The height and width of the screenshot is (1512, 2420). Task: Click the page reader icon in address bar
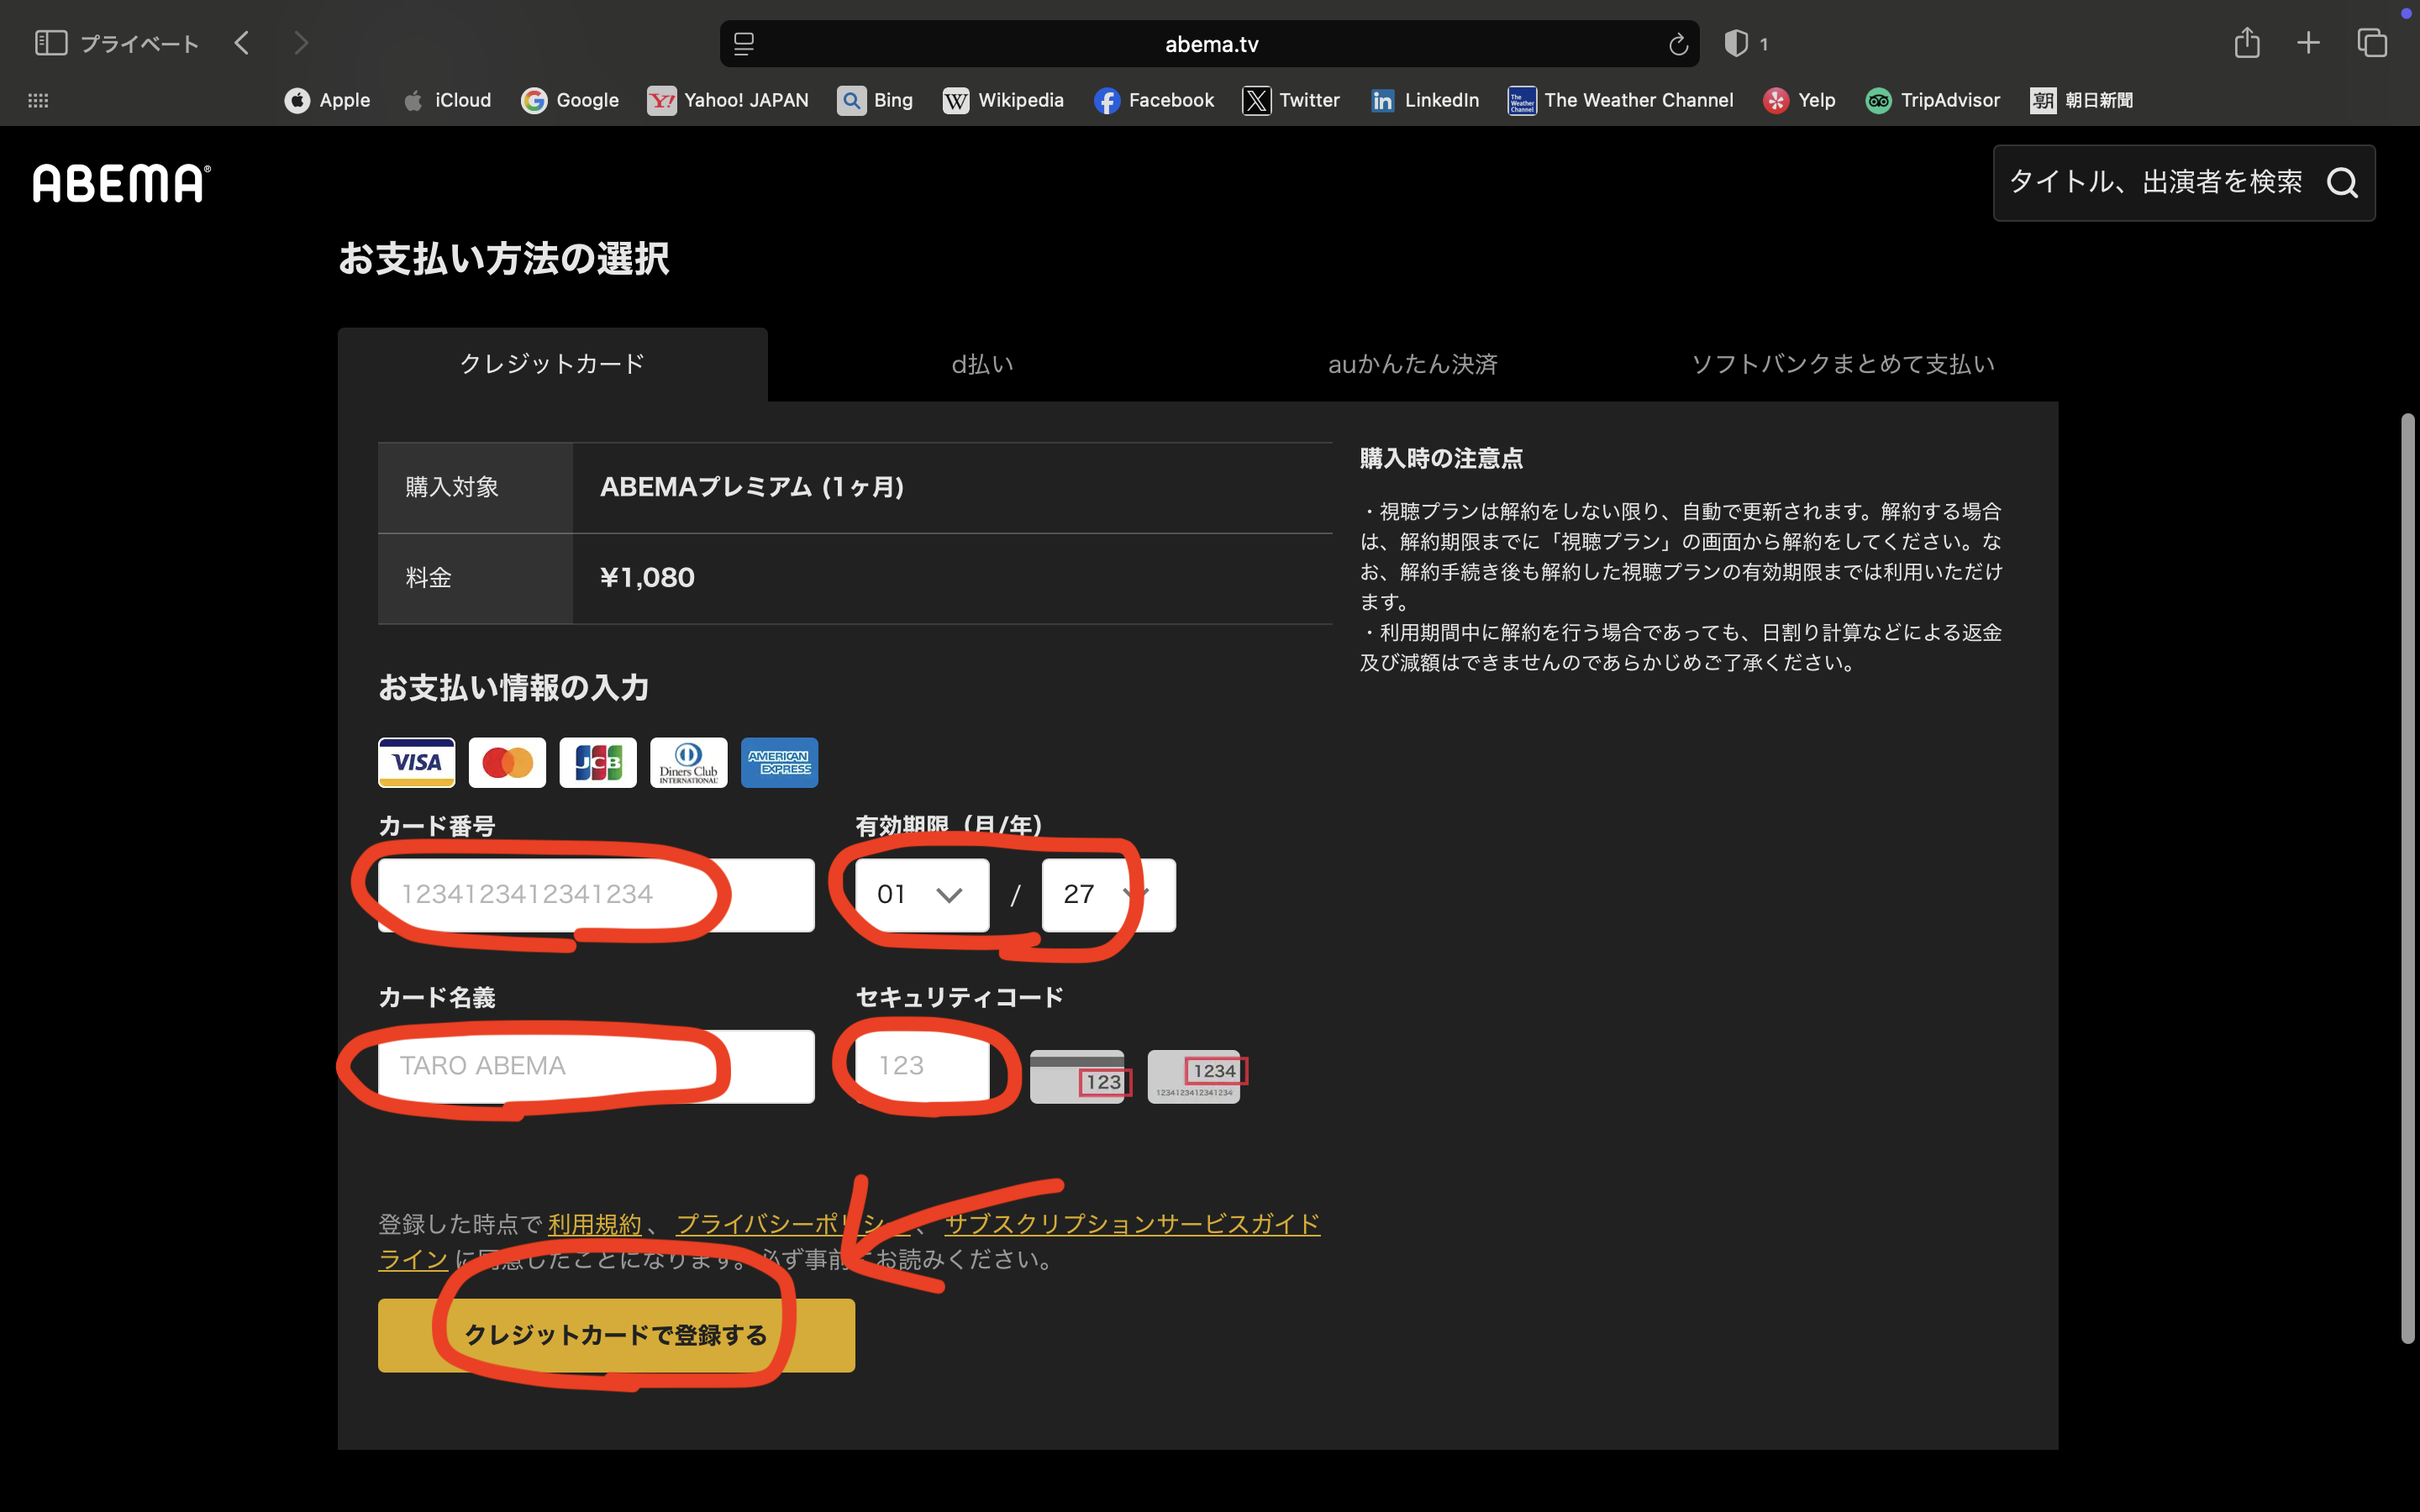click(743, 44)
